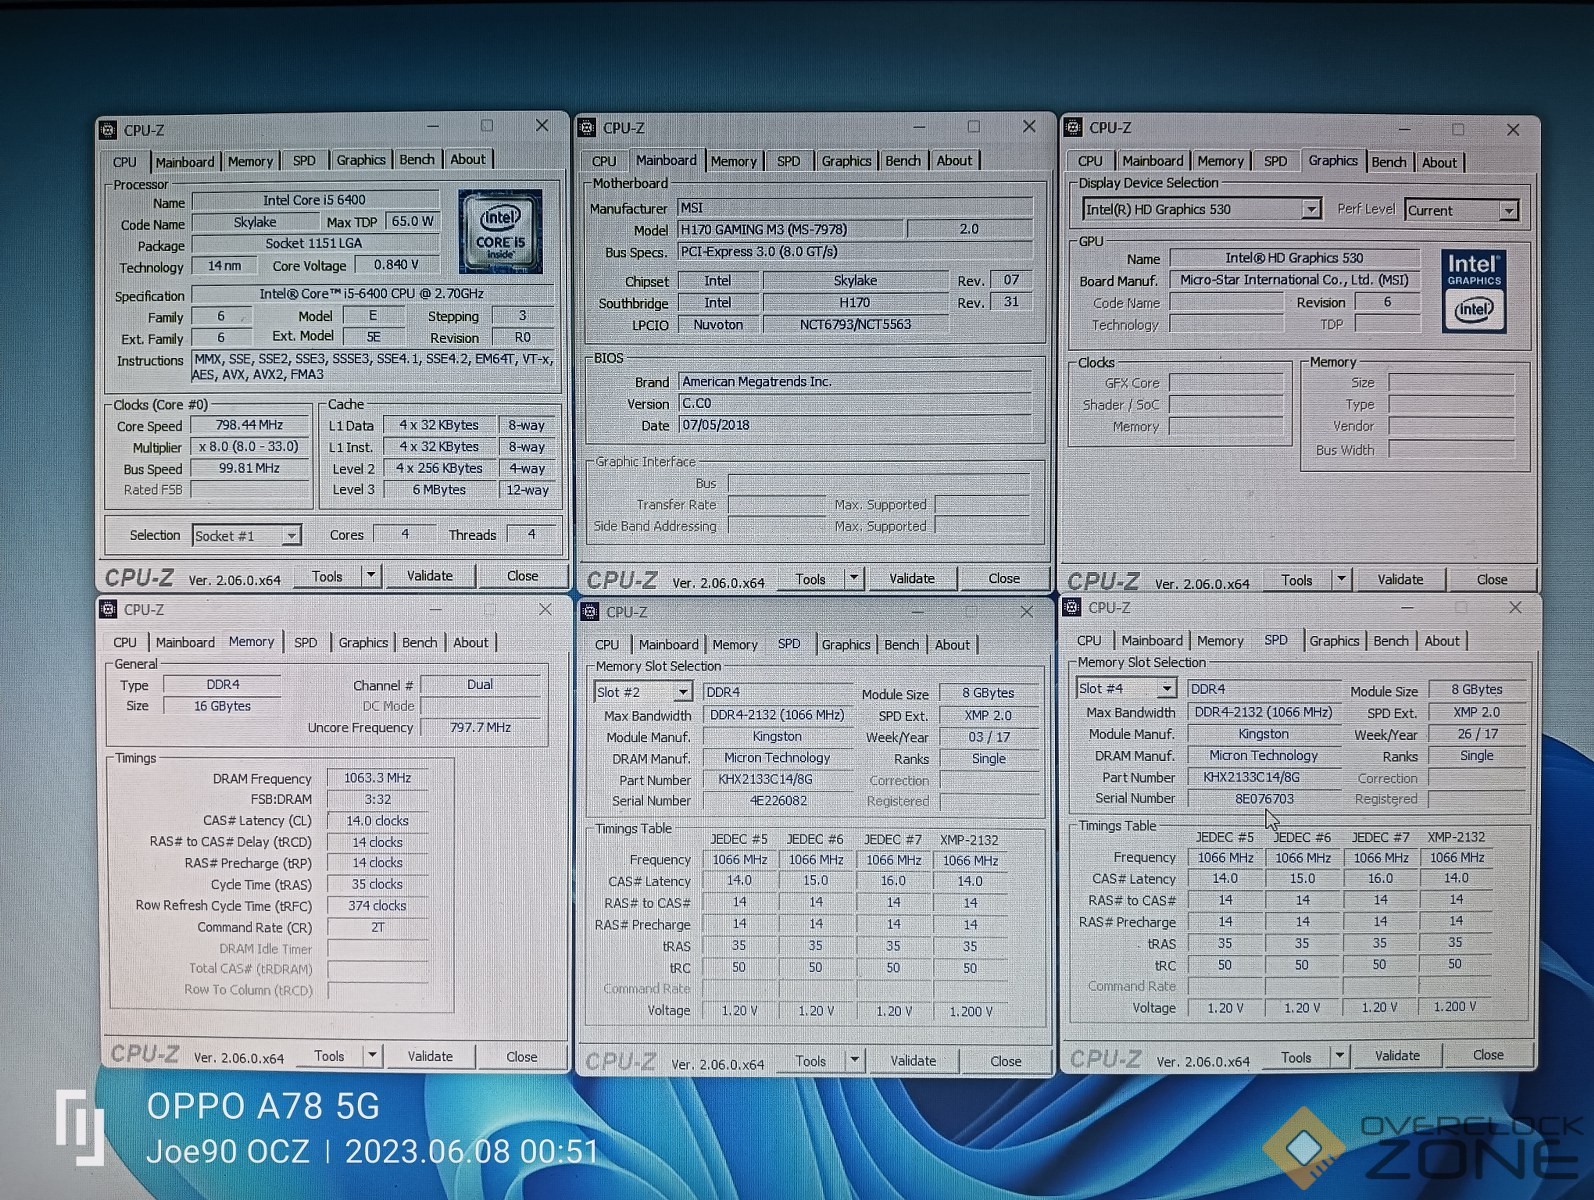Open Tools dropdown arrow in Mainboard window
Viewport: 1594px width, 1200px height.
click(853, 578)
